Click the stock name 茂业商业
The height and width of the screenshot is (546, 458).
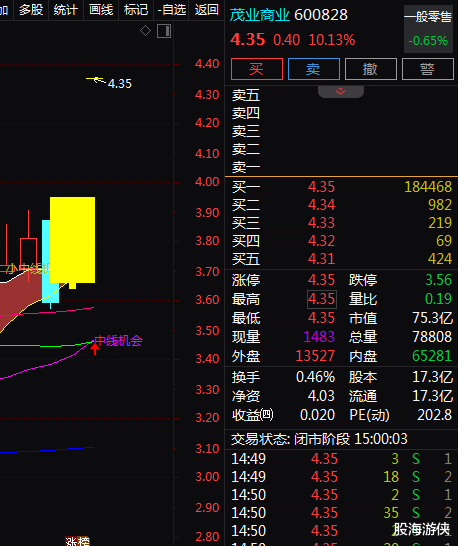click(259, 15)
